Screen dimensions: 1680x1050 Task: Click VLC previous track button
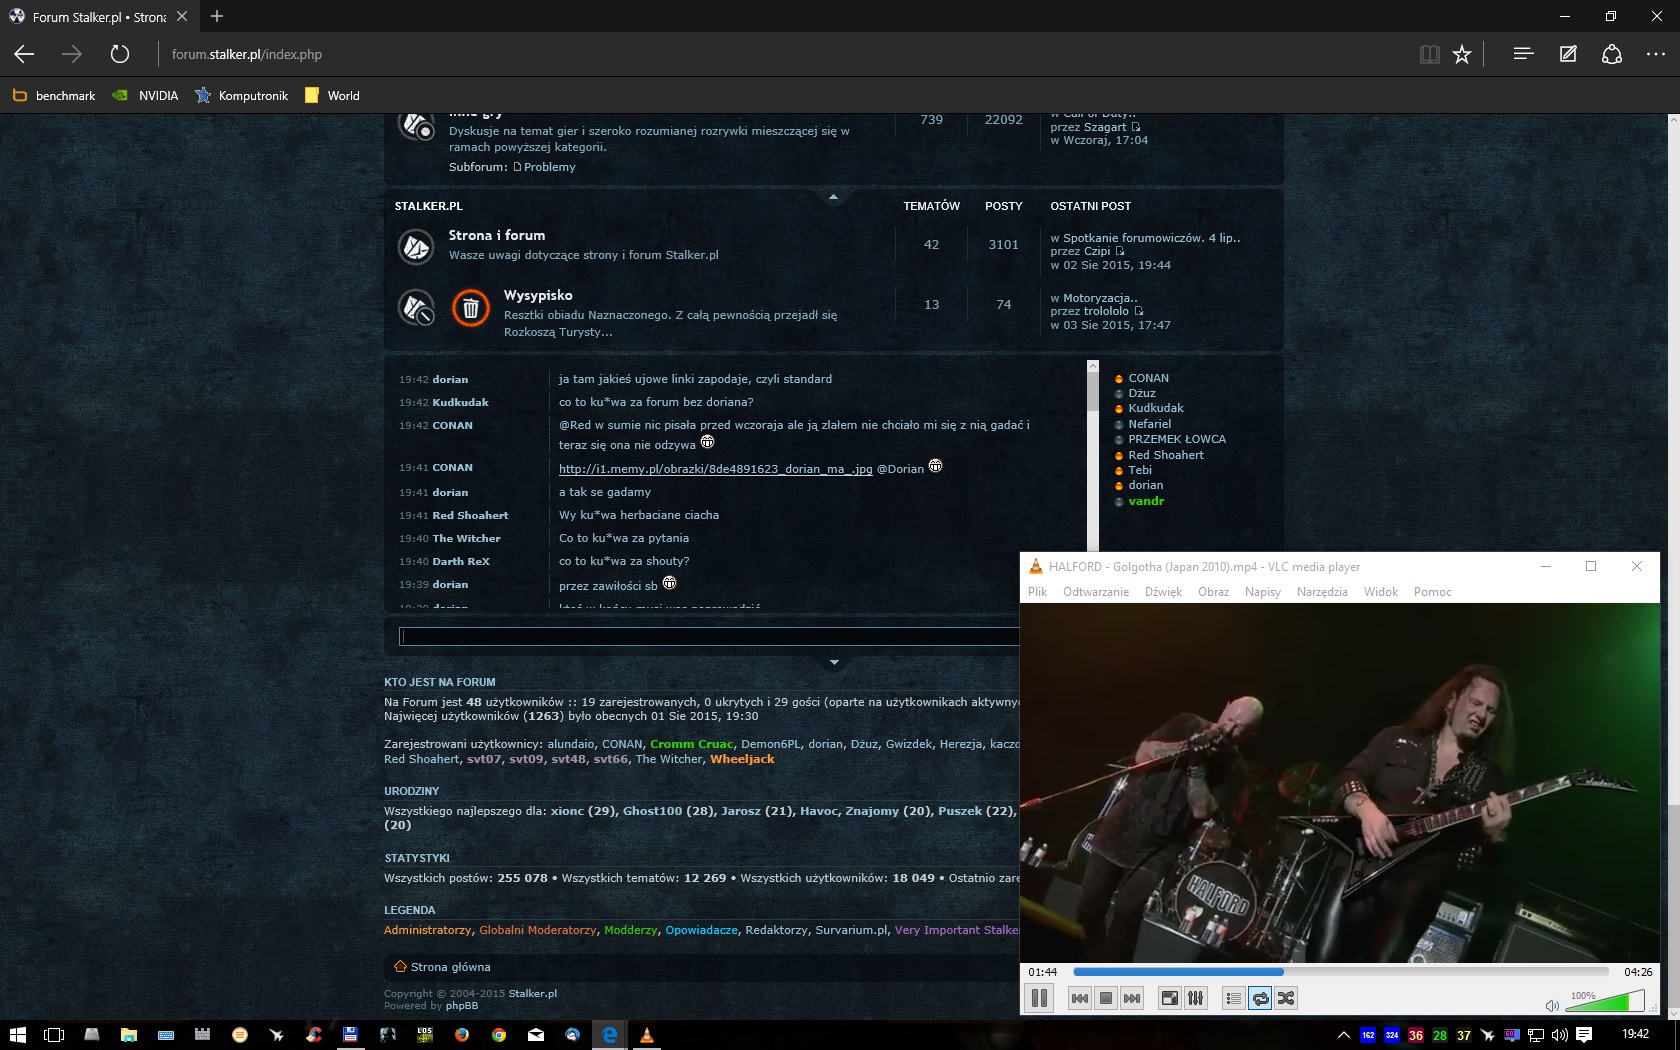pyautogui.click(x=1079, y=998)
